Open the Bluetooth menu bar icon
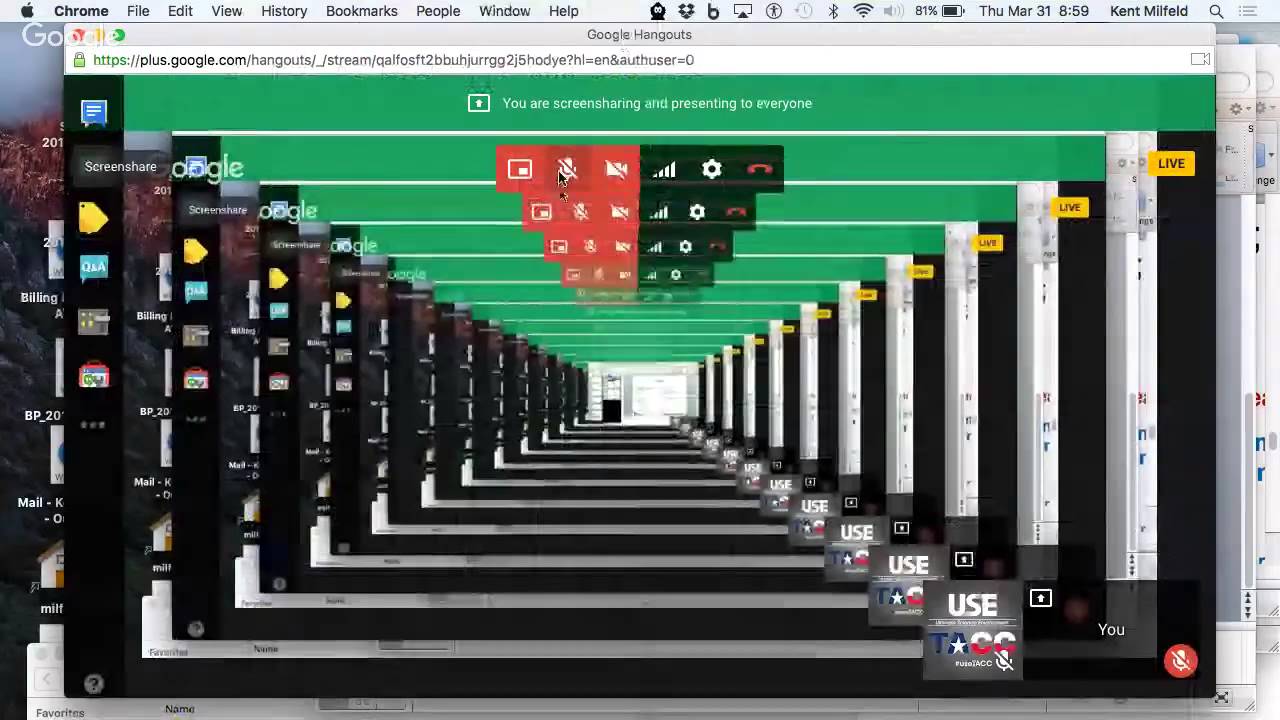Image resolution: width=1280 pixels, height=720 pixels. [x=833, y=11]
